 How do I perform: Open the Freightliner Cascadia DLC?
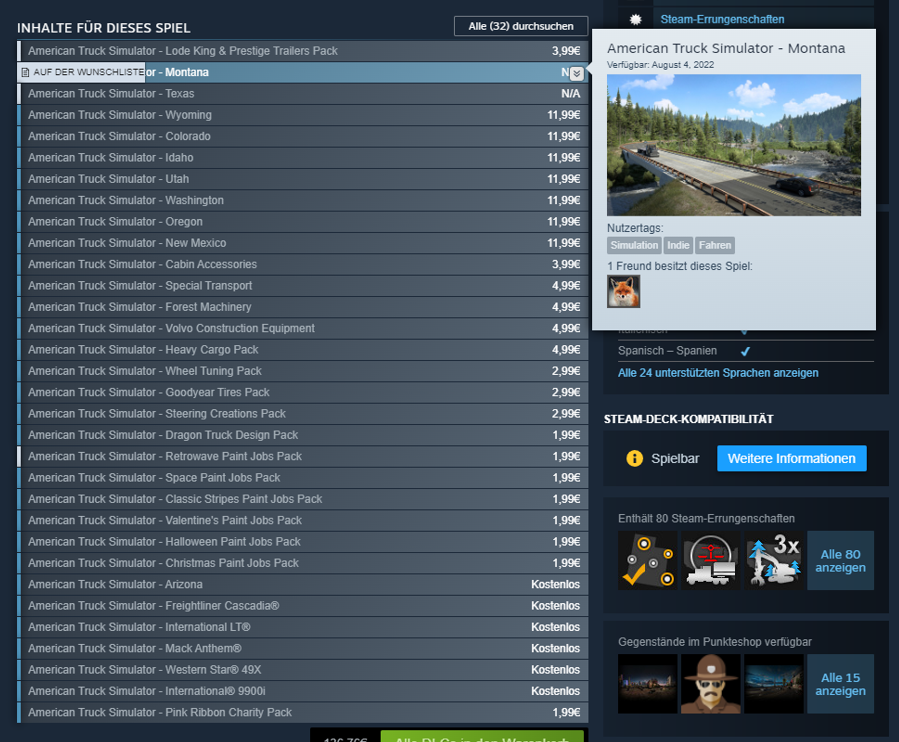(x=303, y=606)
